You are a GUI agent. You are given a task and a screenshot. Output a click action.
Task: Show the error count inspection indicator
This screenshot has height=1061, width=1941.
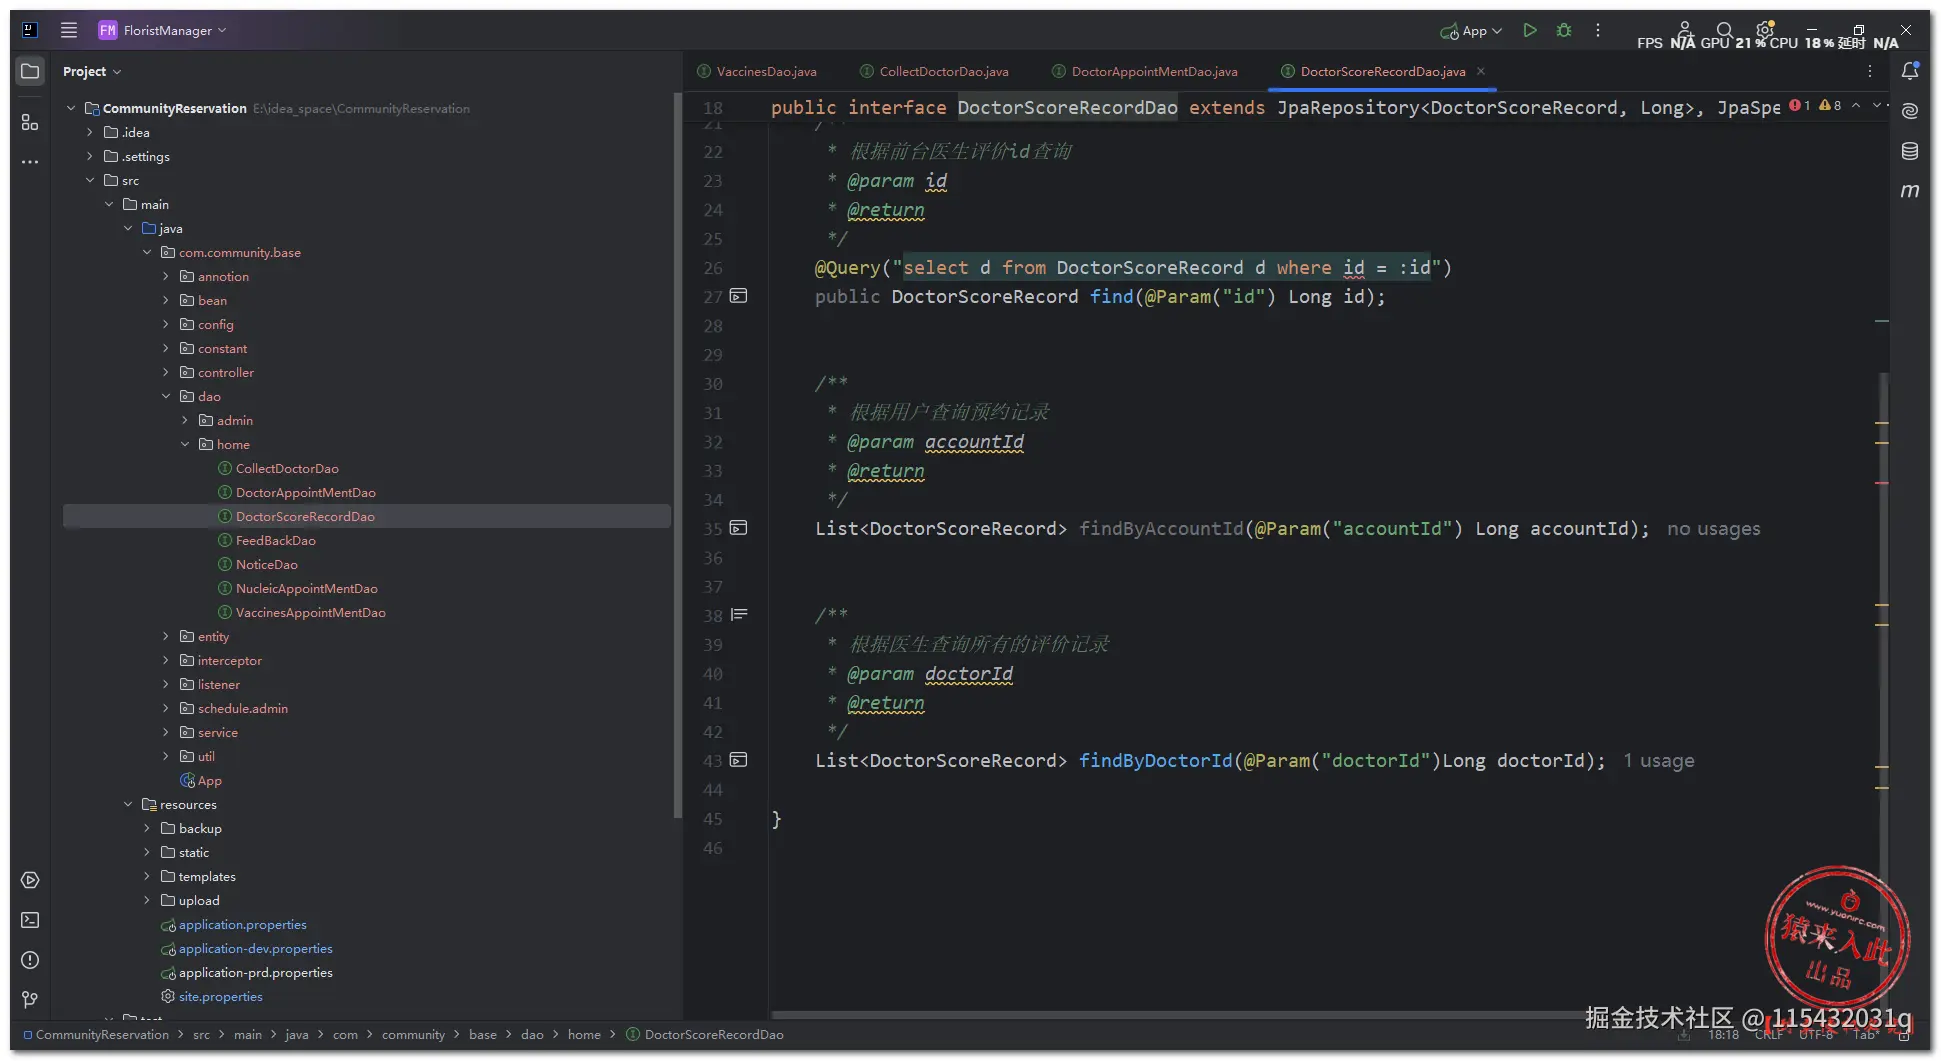point(1800,106)
